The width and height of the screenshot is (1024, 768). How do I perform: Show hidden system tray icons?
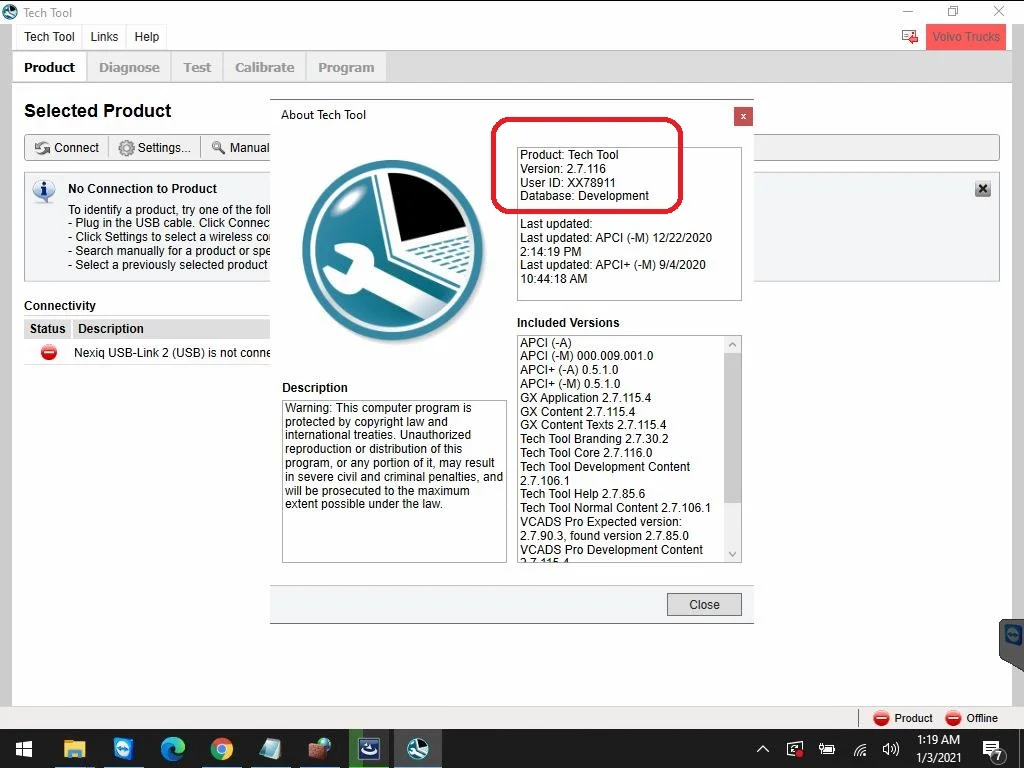click(x=763, y=749)
